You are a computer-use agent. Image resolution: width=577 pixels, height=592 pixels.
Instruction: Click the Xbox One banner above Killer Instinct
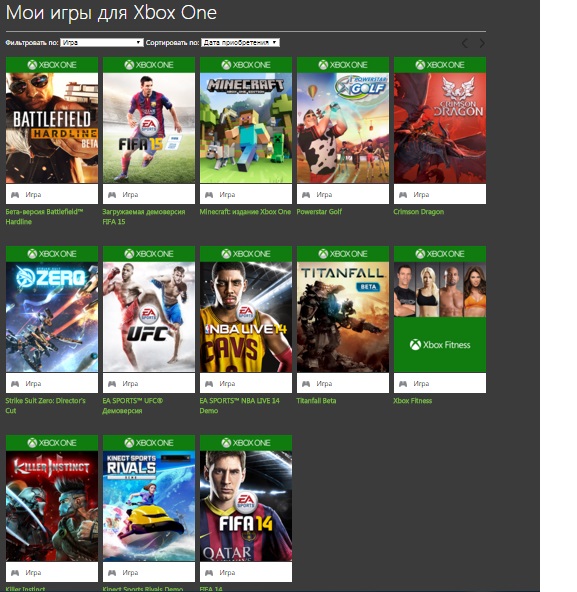coord(52,443)
